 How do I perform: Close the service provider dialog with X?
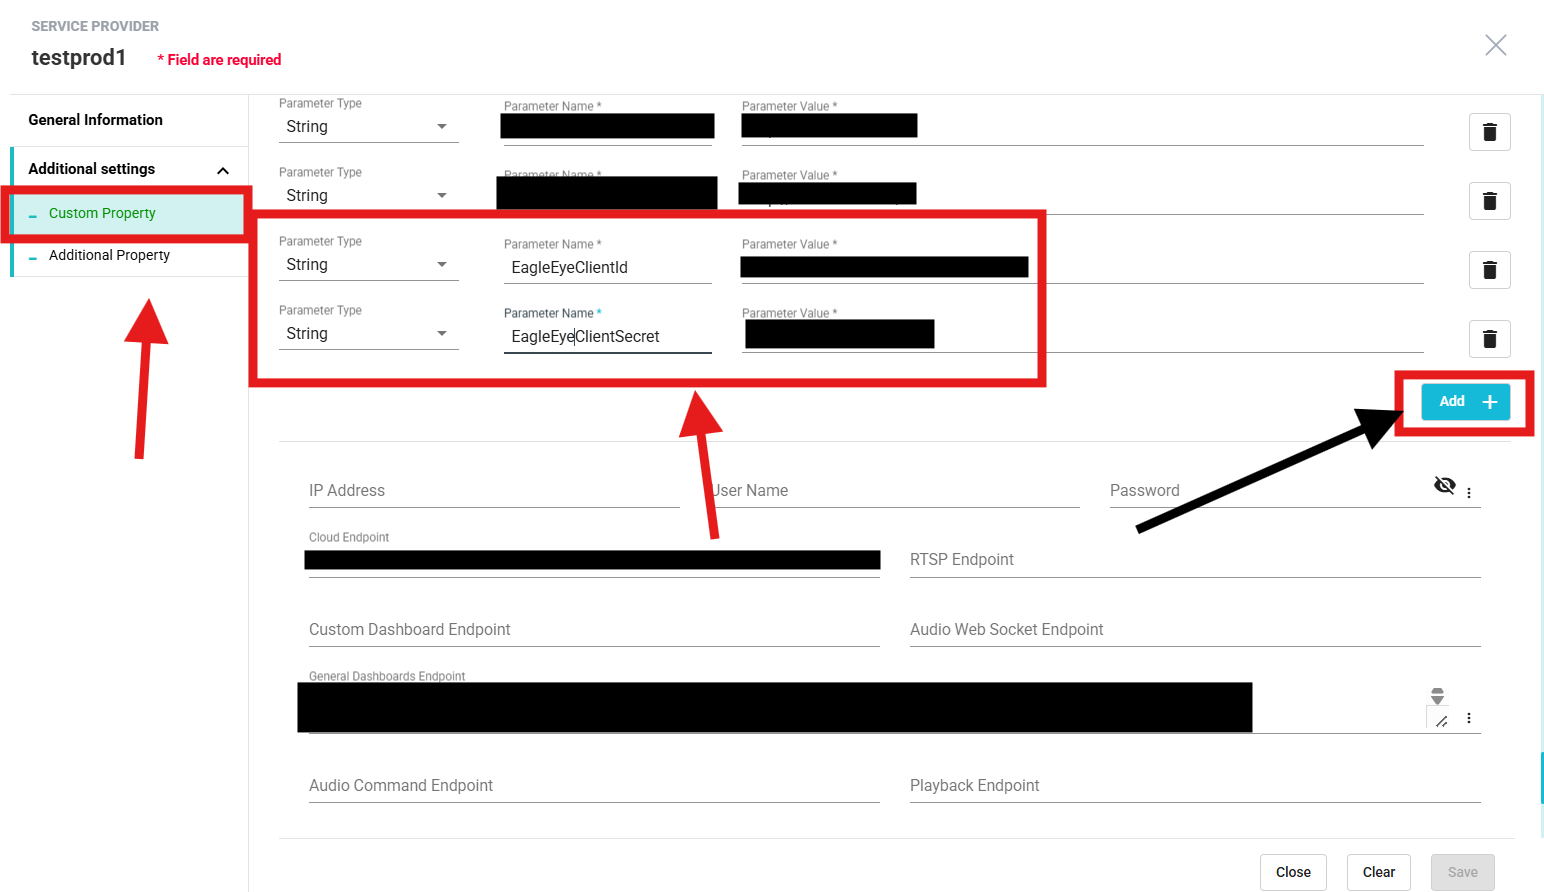point(1495,45)
